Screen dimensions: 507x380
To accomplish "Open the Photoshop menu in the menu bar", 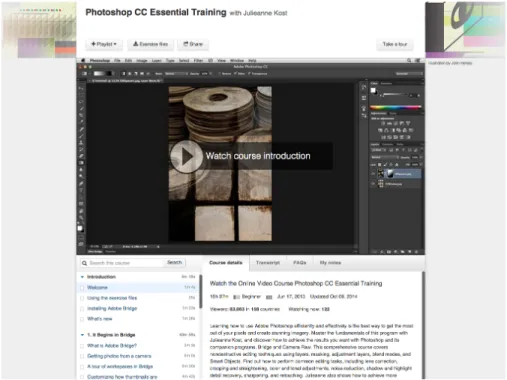I will coord(100,60).
